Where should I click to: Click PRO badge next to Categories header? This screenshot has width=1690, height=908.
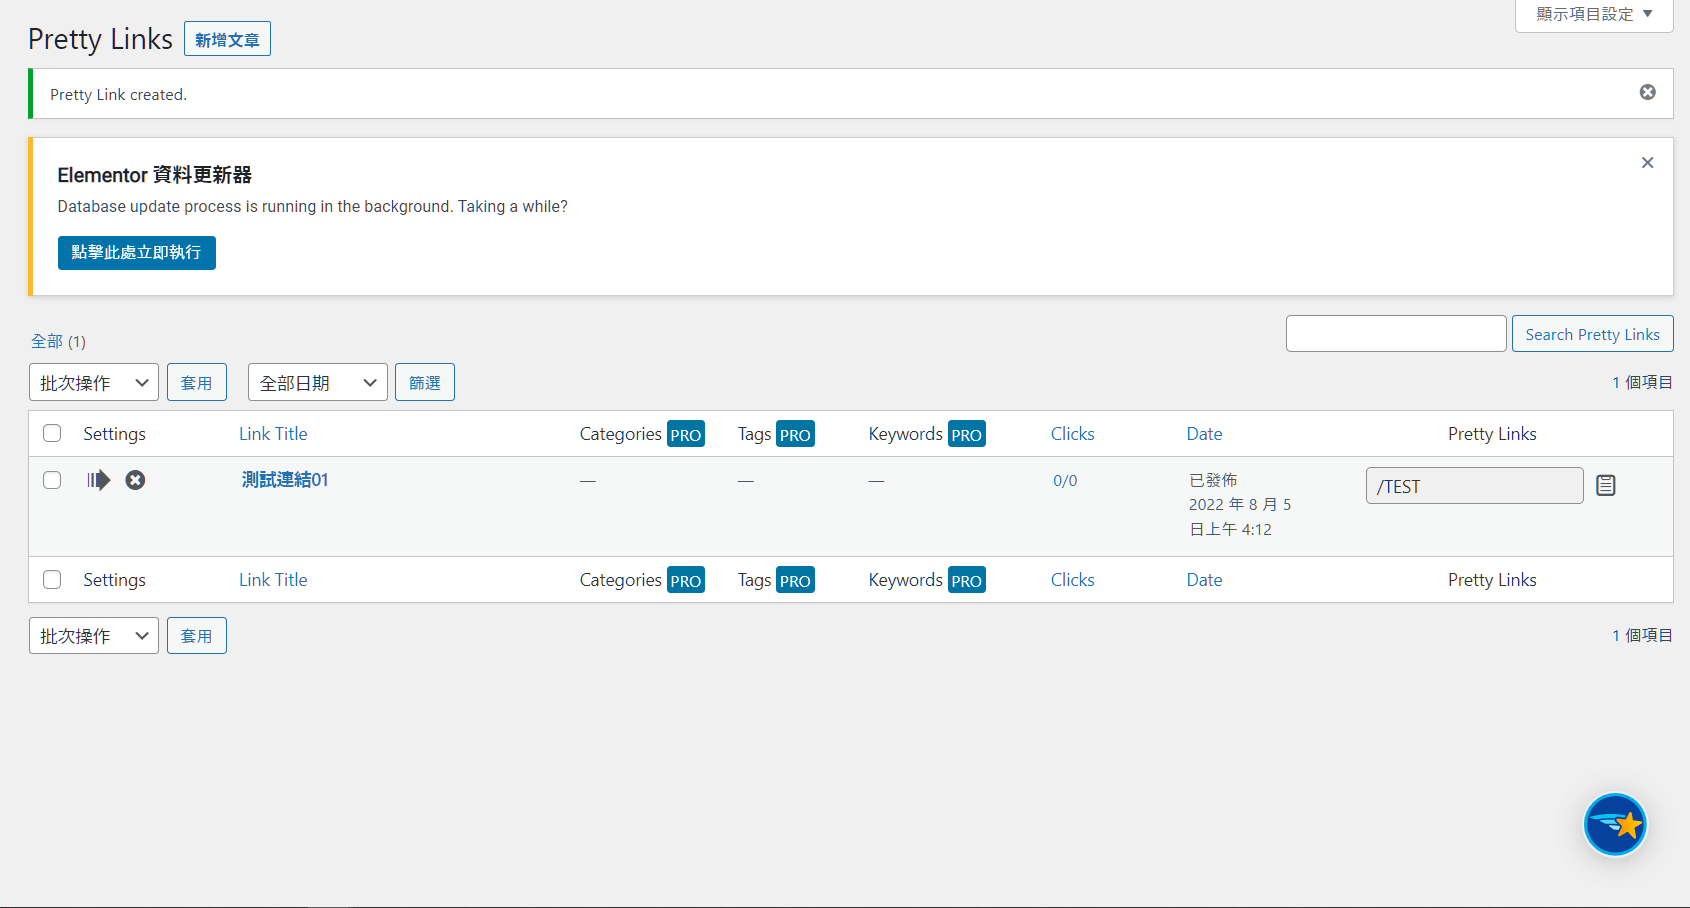click(x=685, y=434)
